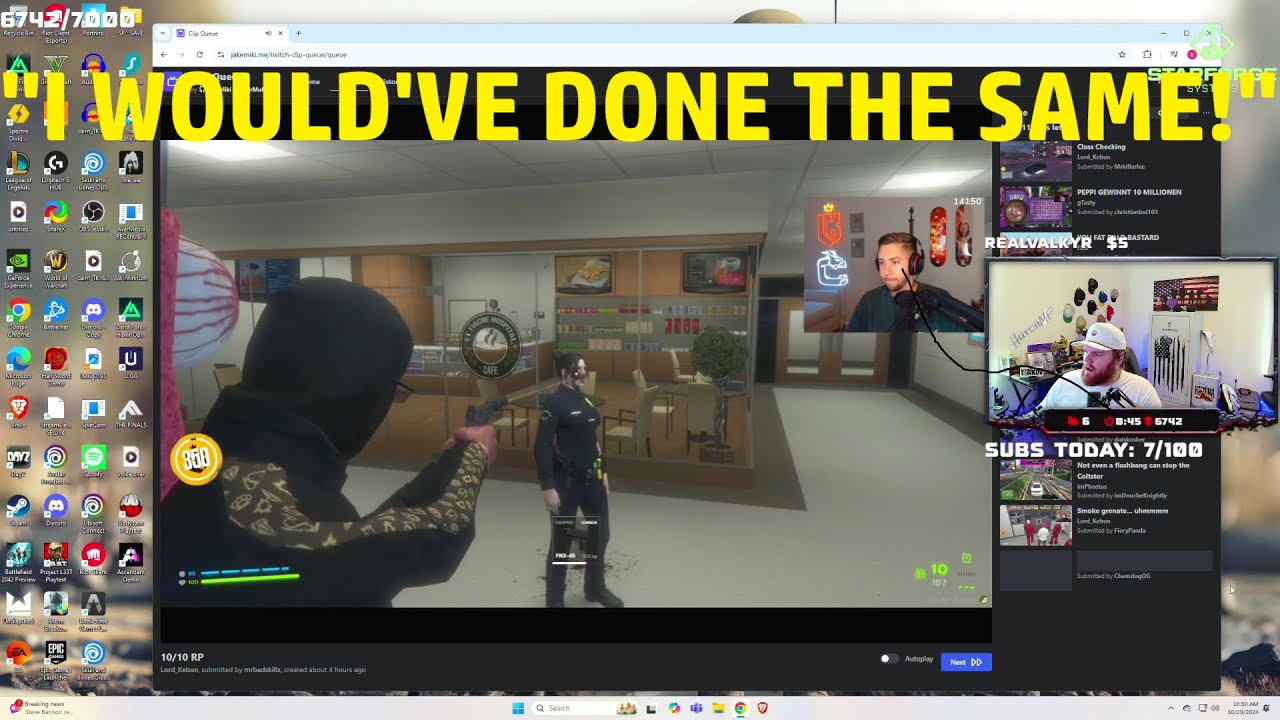
Task: Open Battle.net desktop icon
Action: (x=56, y=315)
